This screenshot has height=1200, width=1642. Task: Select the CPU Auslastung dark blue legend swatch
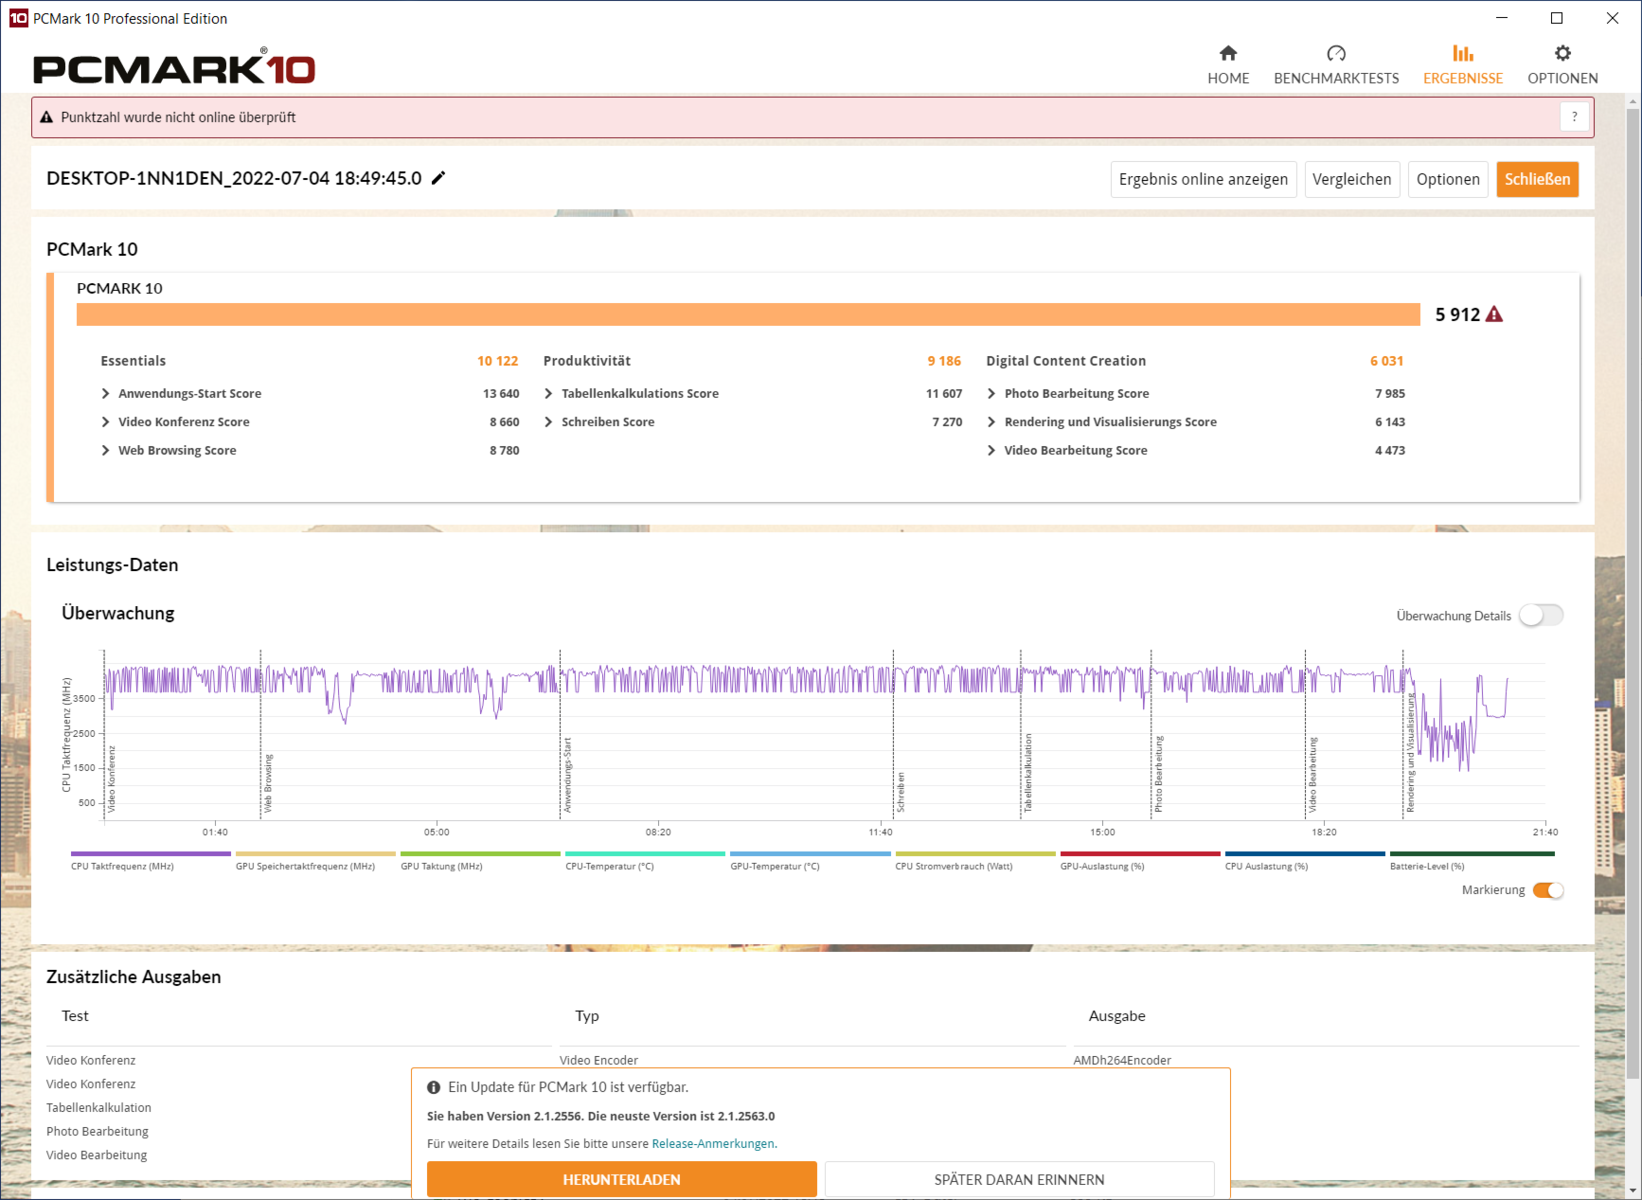(x=1305, y=854)
